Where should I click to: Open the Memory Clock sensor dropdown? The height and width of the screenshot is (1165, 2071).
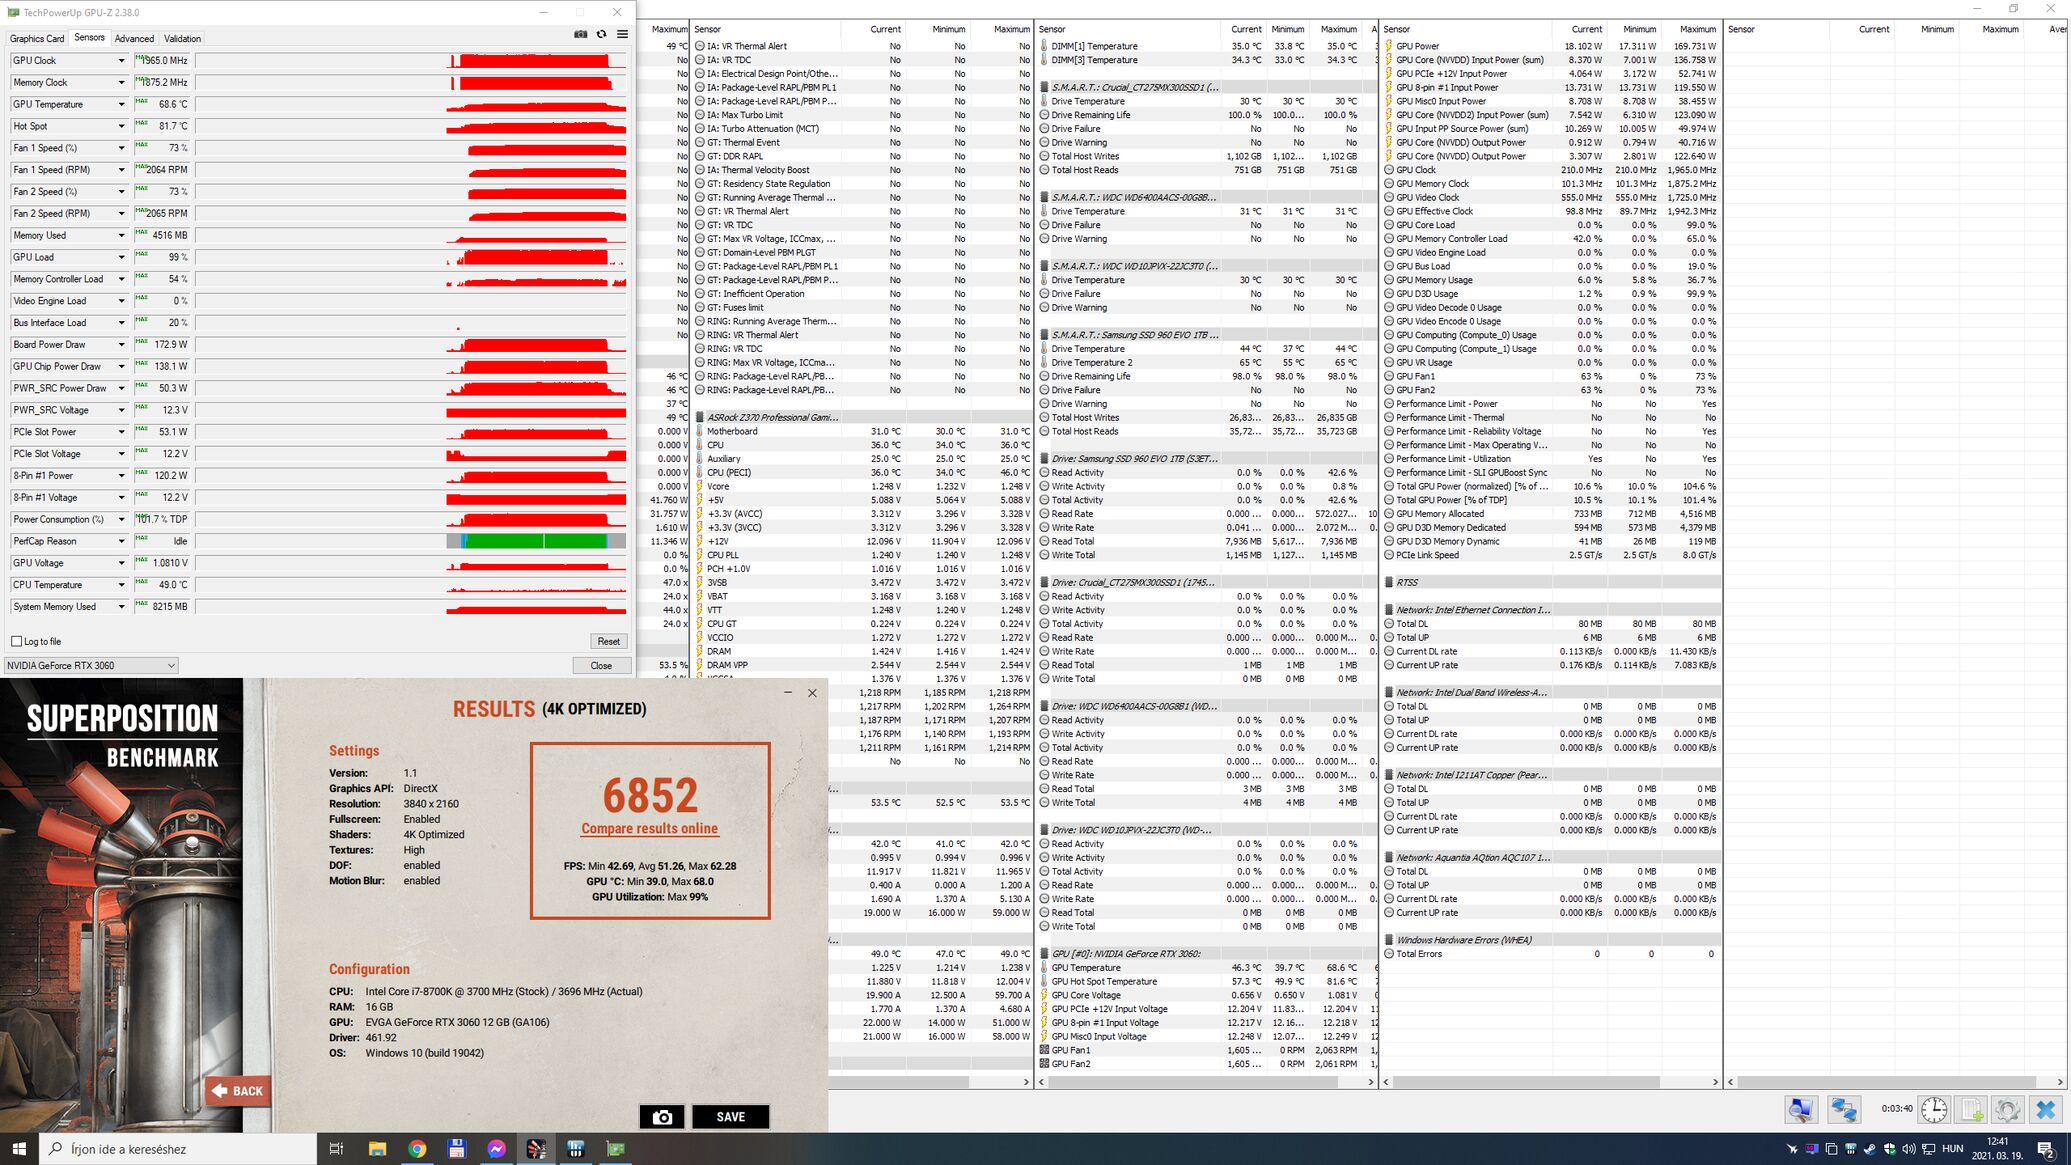(x=122, y=83)
